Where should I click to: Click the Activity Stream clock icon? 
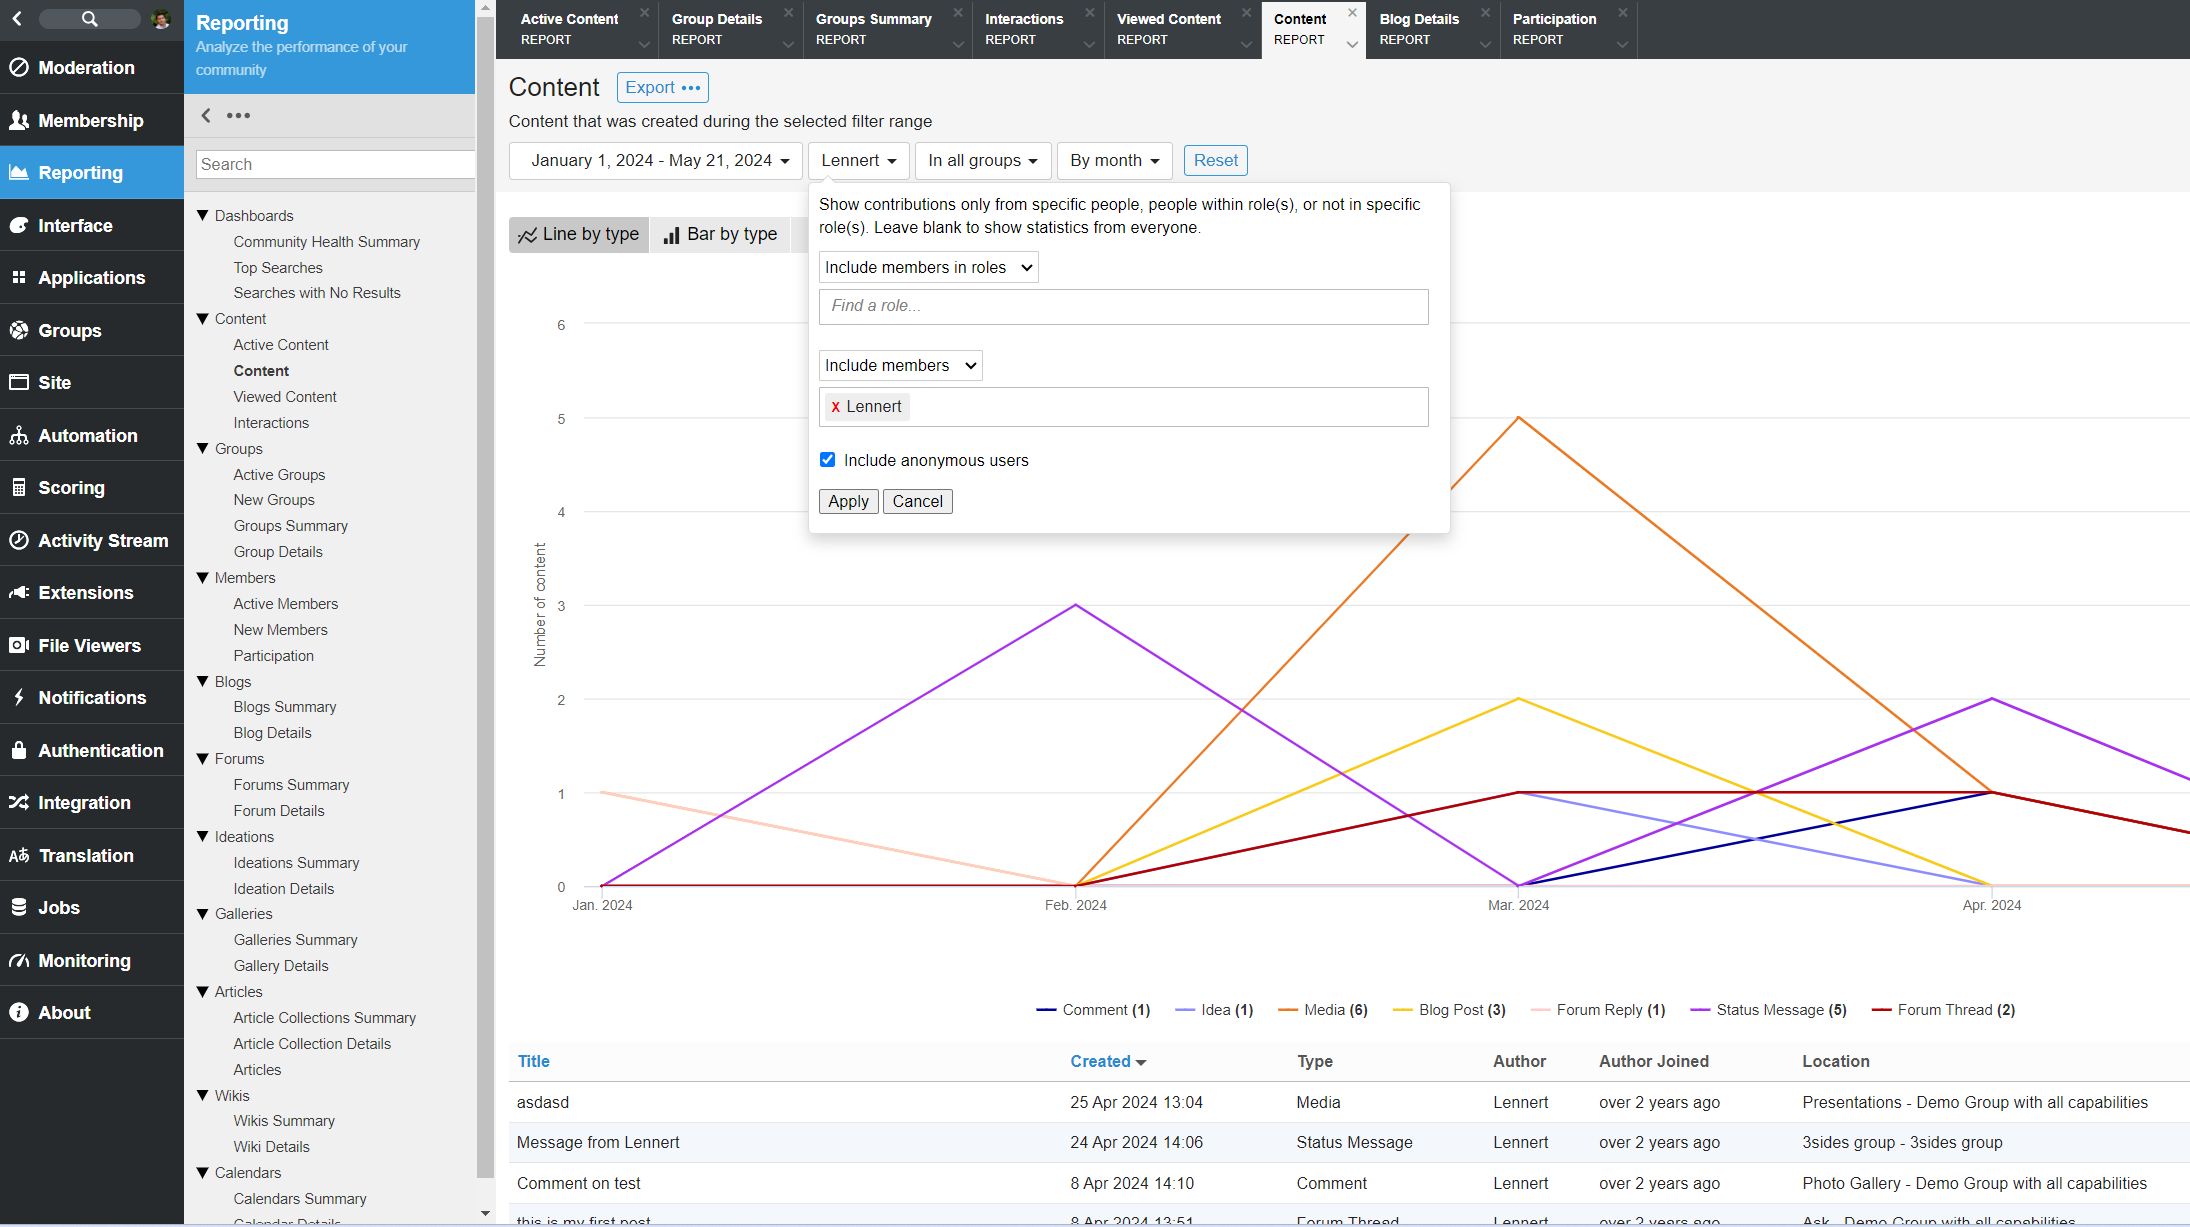click(x=19, y=540)
